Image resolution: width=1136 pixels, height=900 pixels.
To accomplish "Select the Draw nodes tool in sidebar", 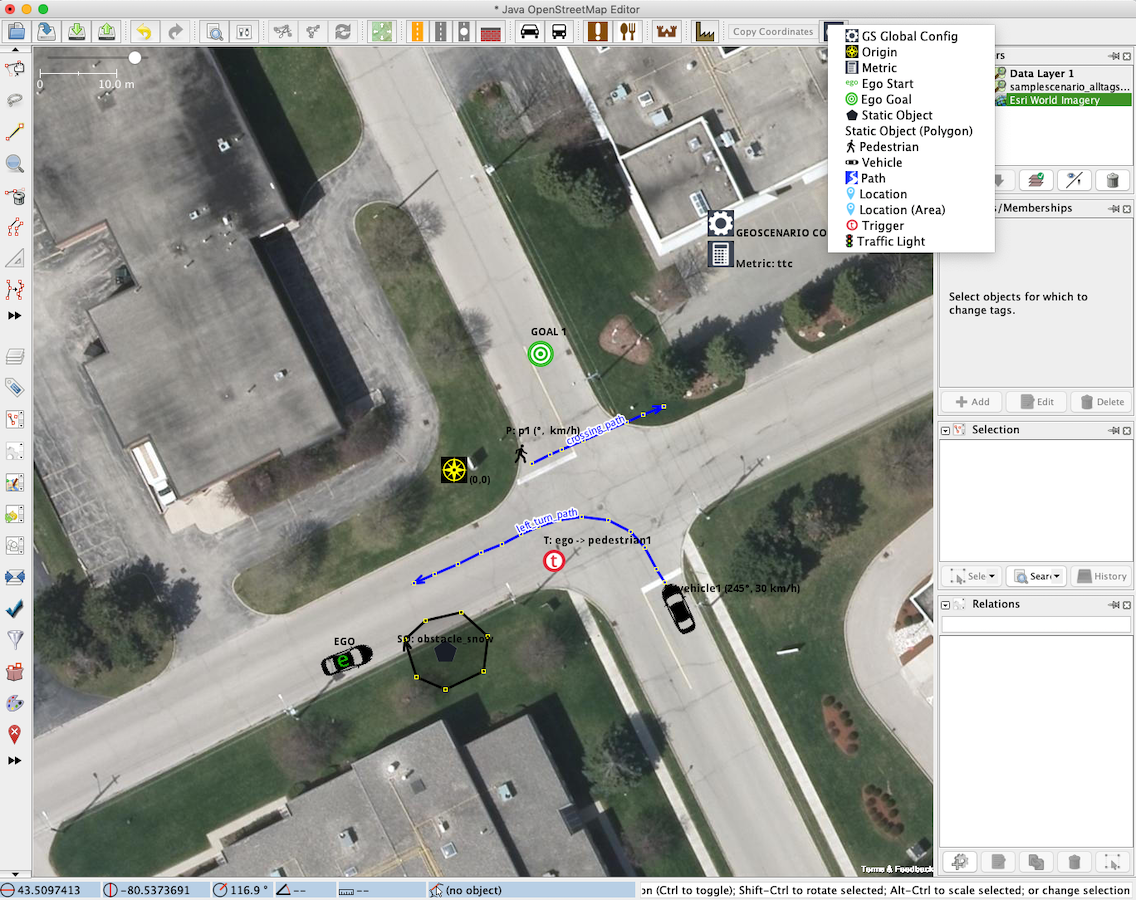I will click(x=14, y=132).
